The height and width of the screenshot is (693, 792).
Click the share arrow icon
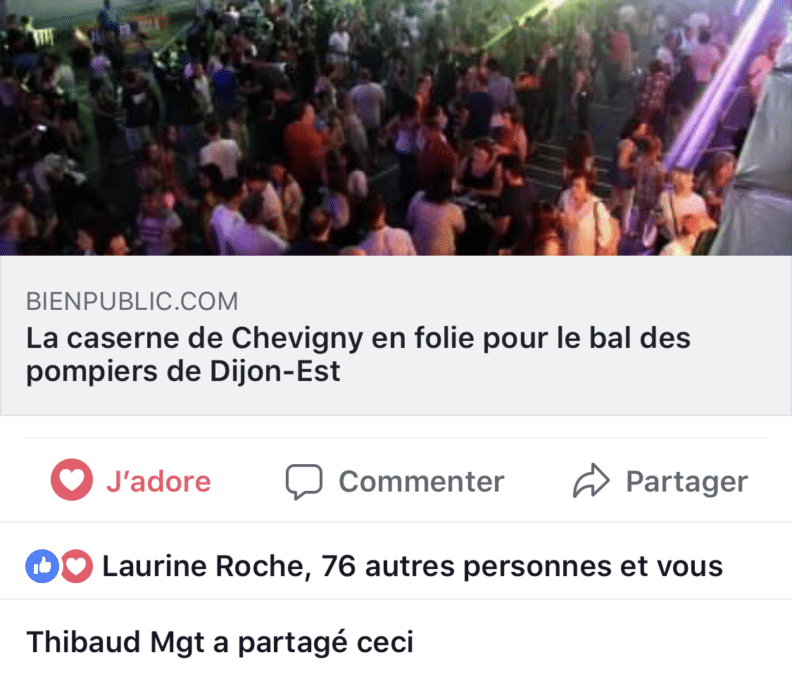click(591, 480)
